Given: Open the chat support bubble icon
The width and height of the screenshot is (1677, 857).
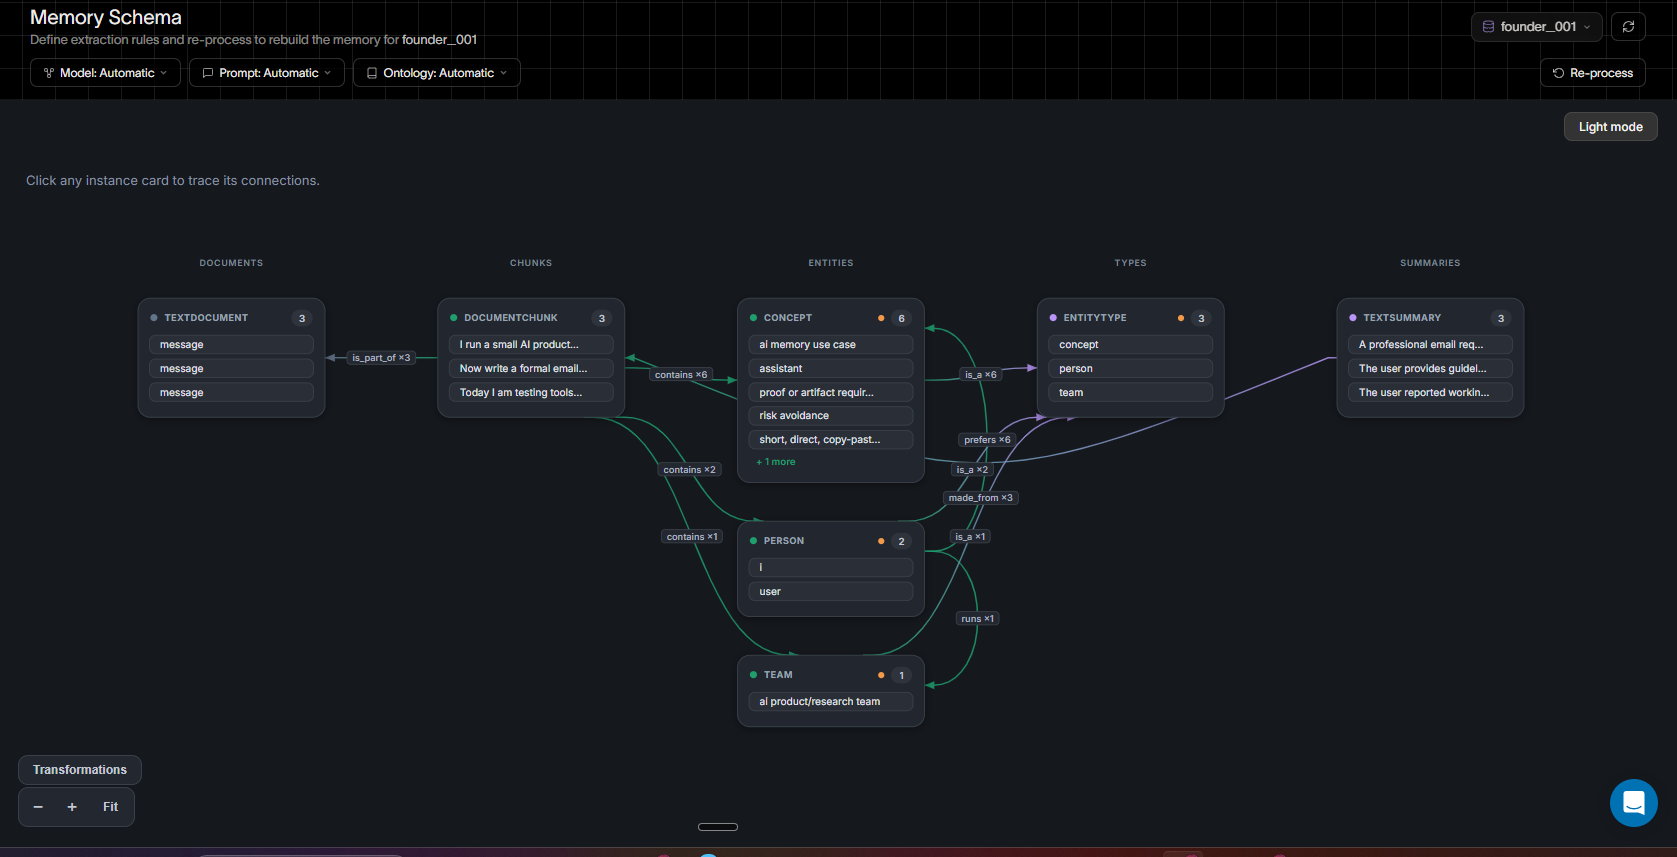Looking at the screenshot, I should (1633, 802).
